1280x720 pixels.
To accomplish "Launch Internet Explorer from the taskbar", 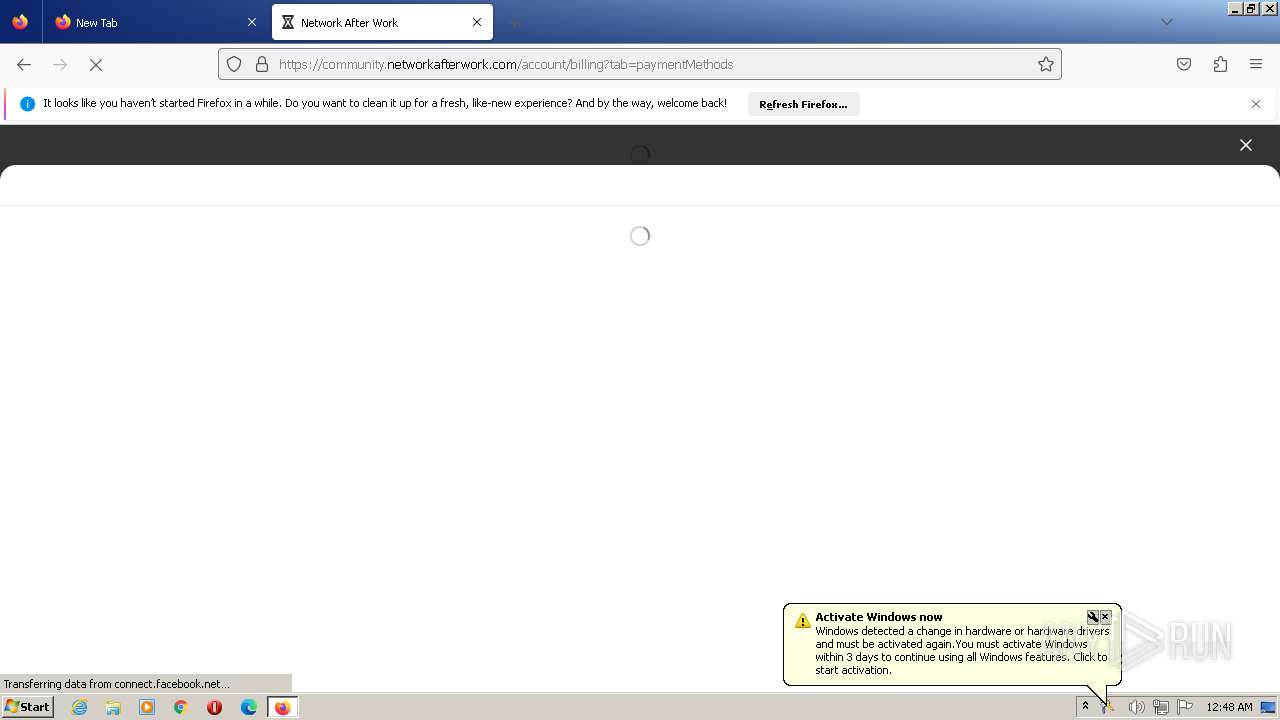I will point(79,707).
